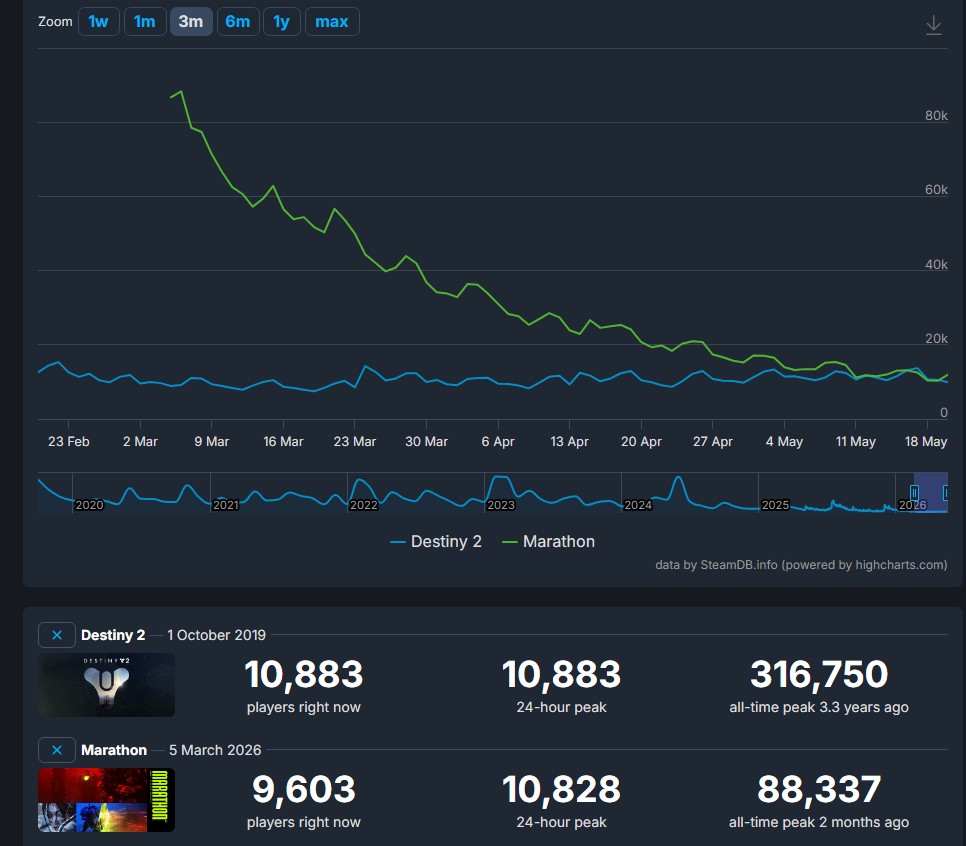Click the 2 Mar x-axis label
Image resolution: width=966 pixels, height=846 pixels.
[140, 442]
